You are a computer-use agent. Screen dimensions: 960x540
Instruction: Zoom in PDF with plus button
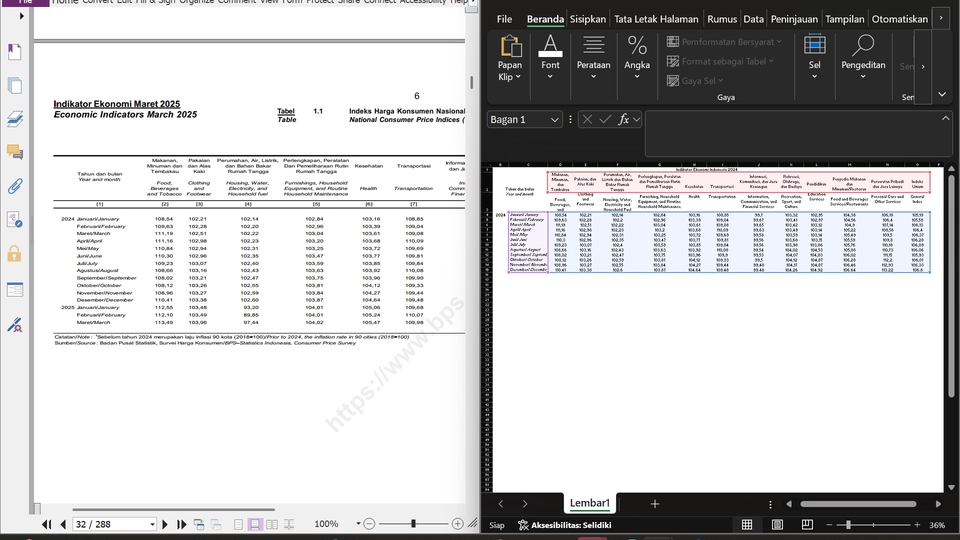click(x=457, y=524)
